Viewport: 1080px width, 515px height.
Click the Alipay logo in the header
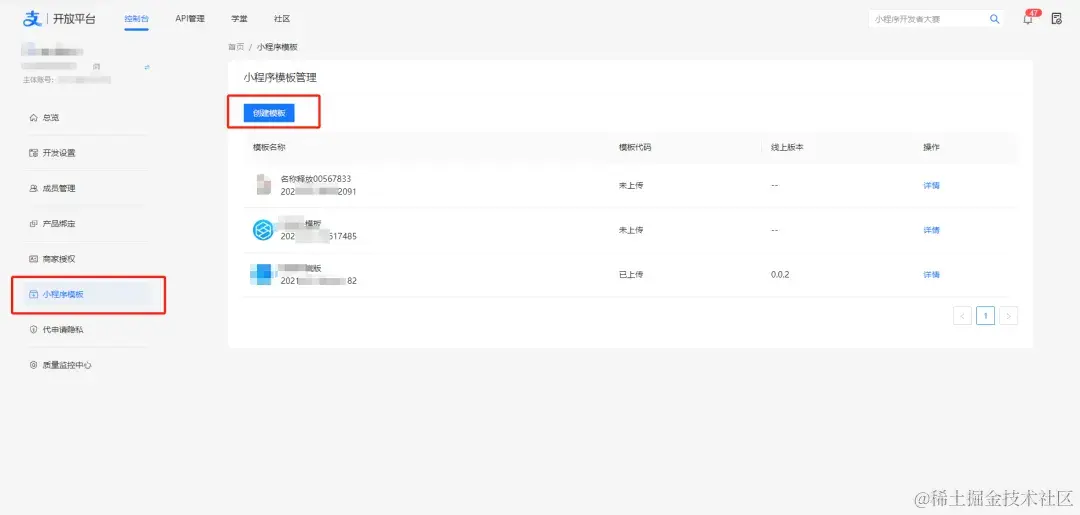point(32,19)
